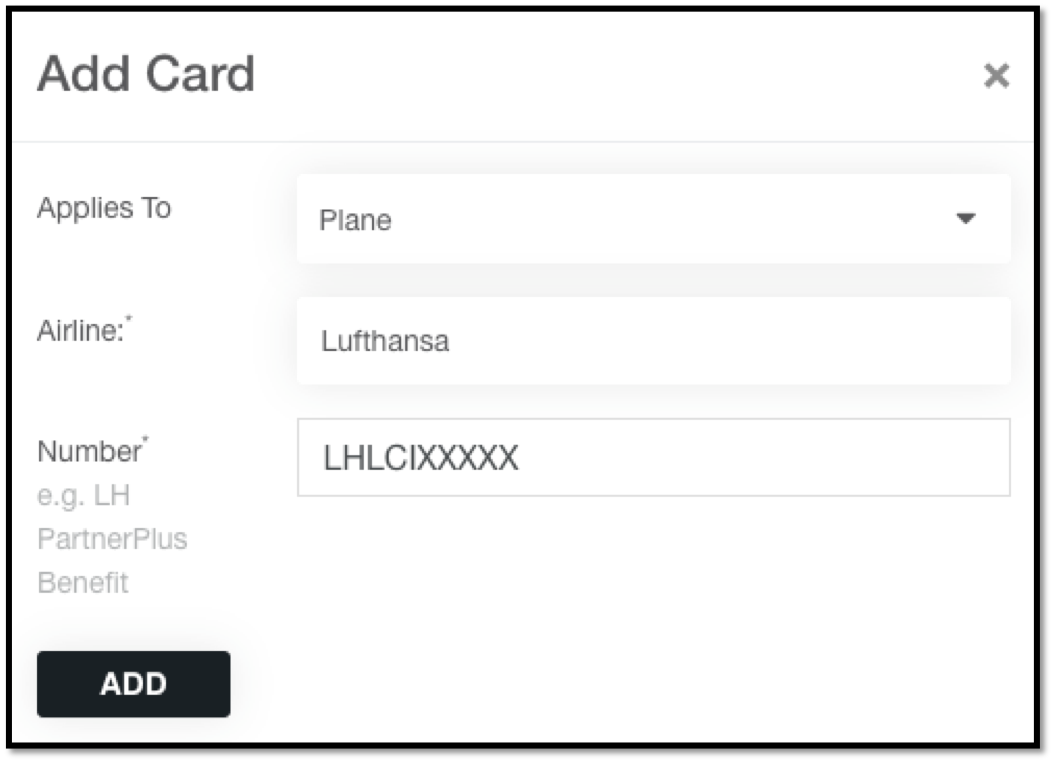Click the required asterisk beside Number
The image size is (1052, 760).
click(x=146, y=439)
